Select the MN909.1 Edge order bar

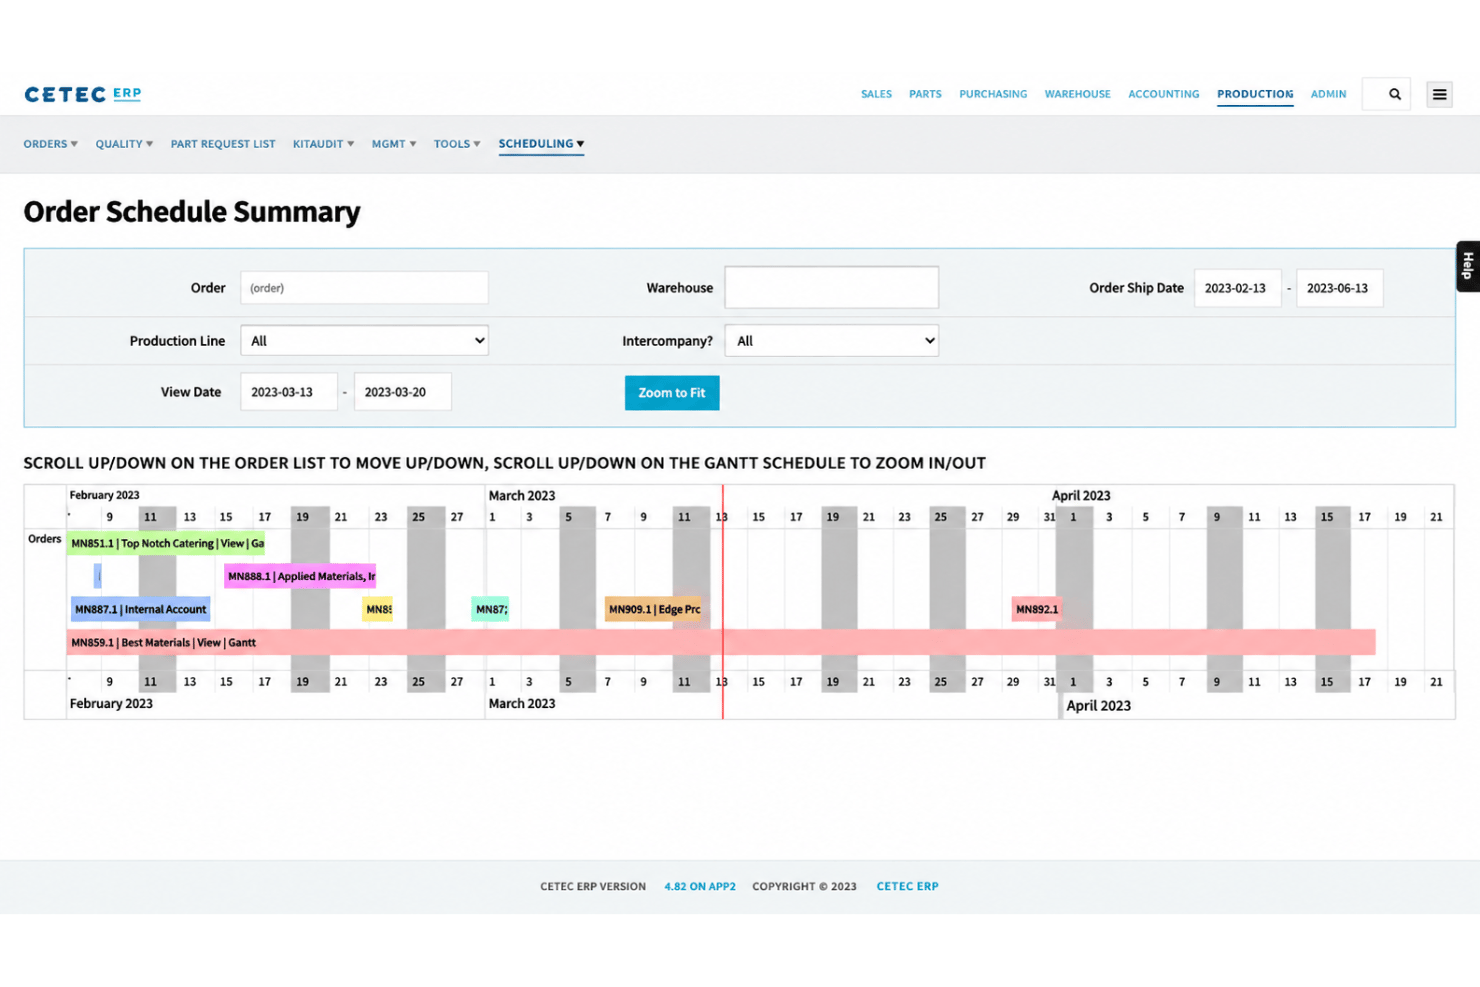click(653, 609)
